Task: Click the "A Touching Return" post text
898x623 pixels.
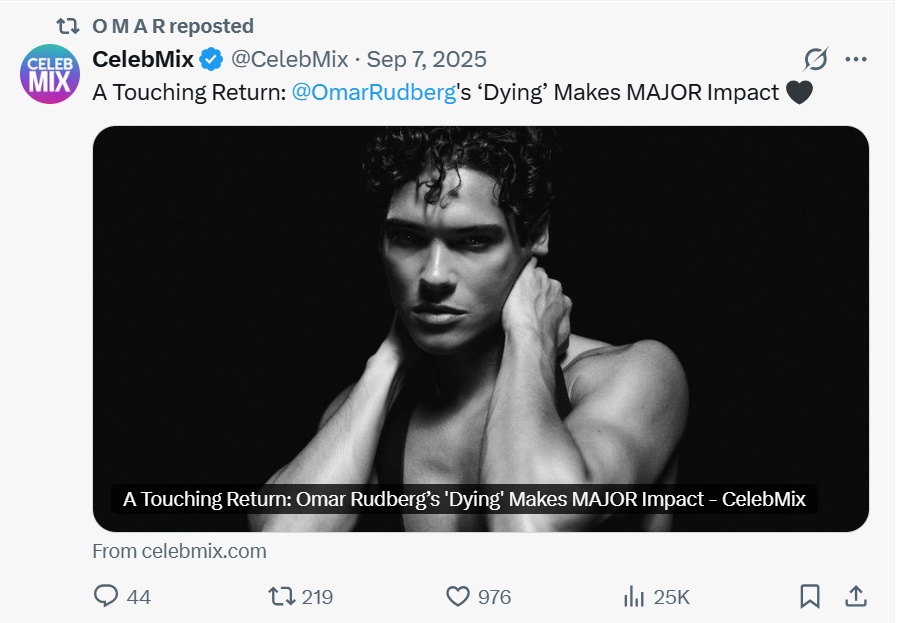Action: click(190, 92)
